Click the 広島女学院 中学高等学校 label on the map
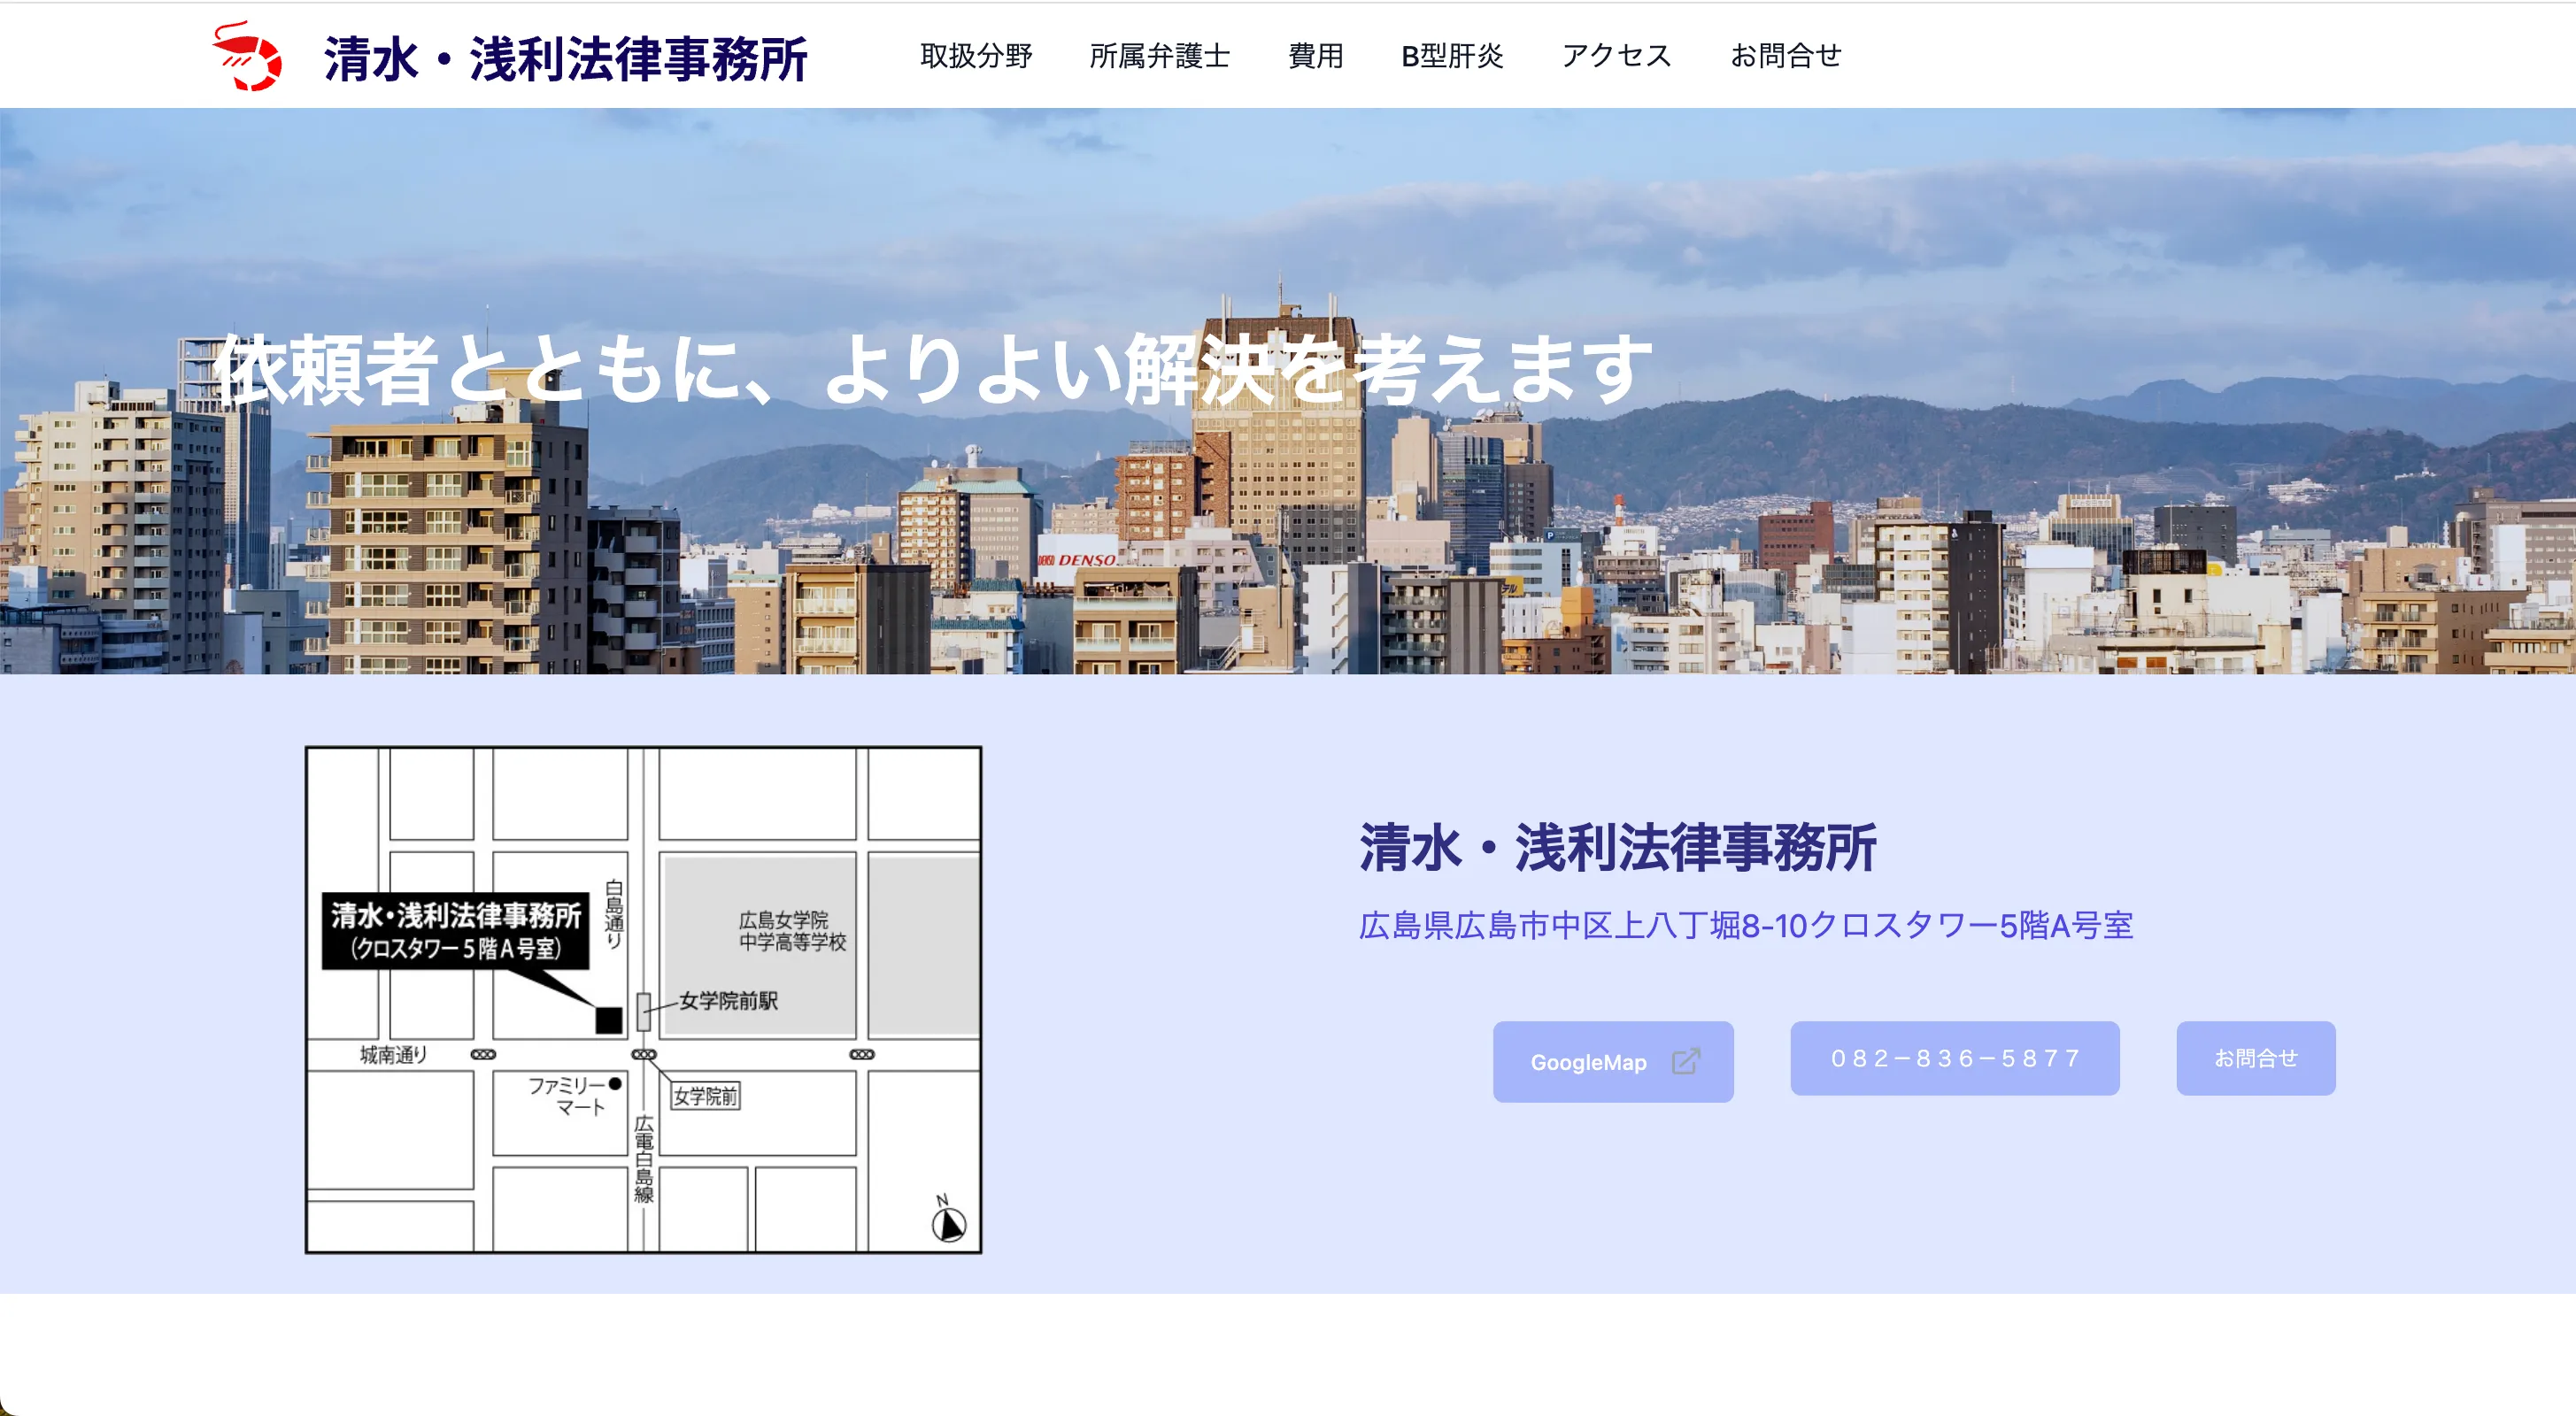Image resolution: width=2576 pixels, height=1416 pixels. (792, 930)
